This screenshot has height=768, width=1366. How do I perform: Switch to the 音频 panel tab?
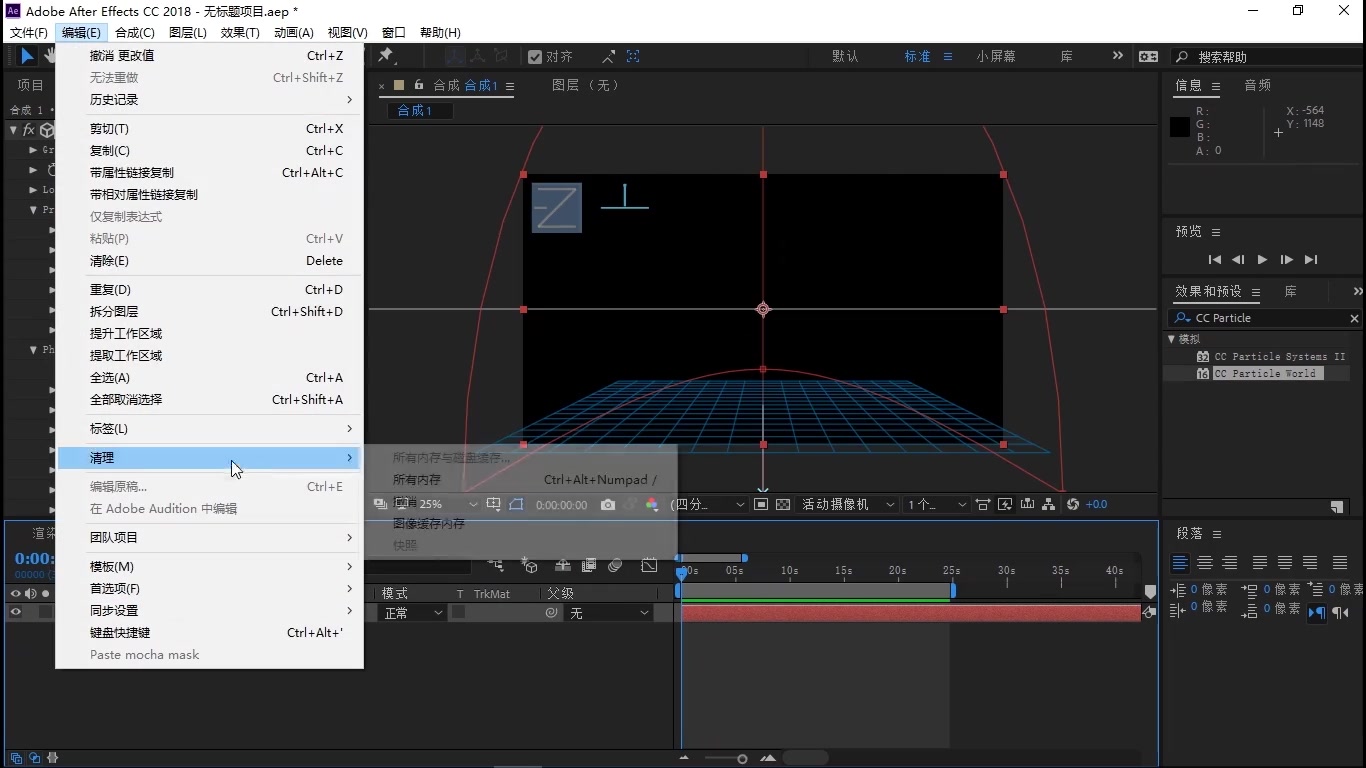1257,86
